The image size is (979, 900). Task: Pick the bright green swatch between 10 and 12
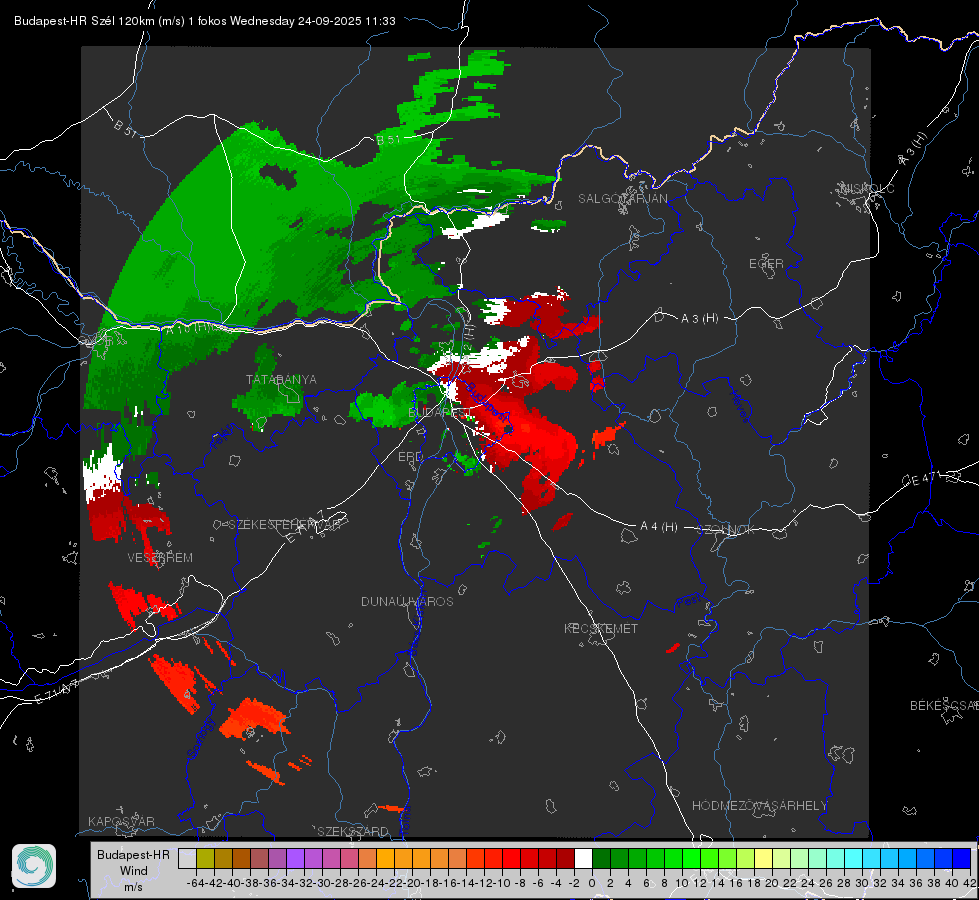tap(691, 858)
